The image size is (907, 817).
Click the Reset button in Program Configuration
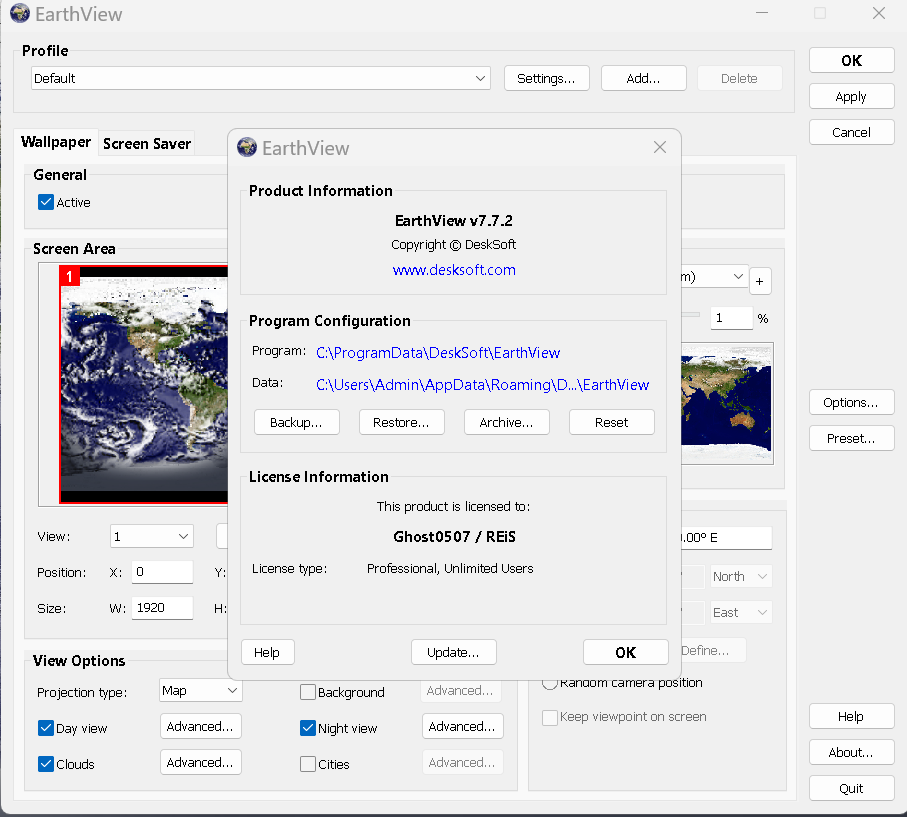(x=612, y=422)
